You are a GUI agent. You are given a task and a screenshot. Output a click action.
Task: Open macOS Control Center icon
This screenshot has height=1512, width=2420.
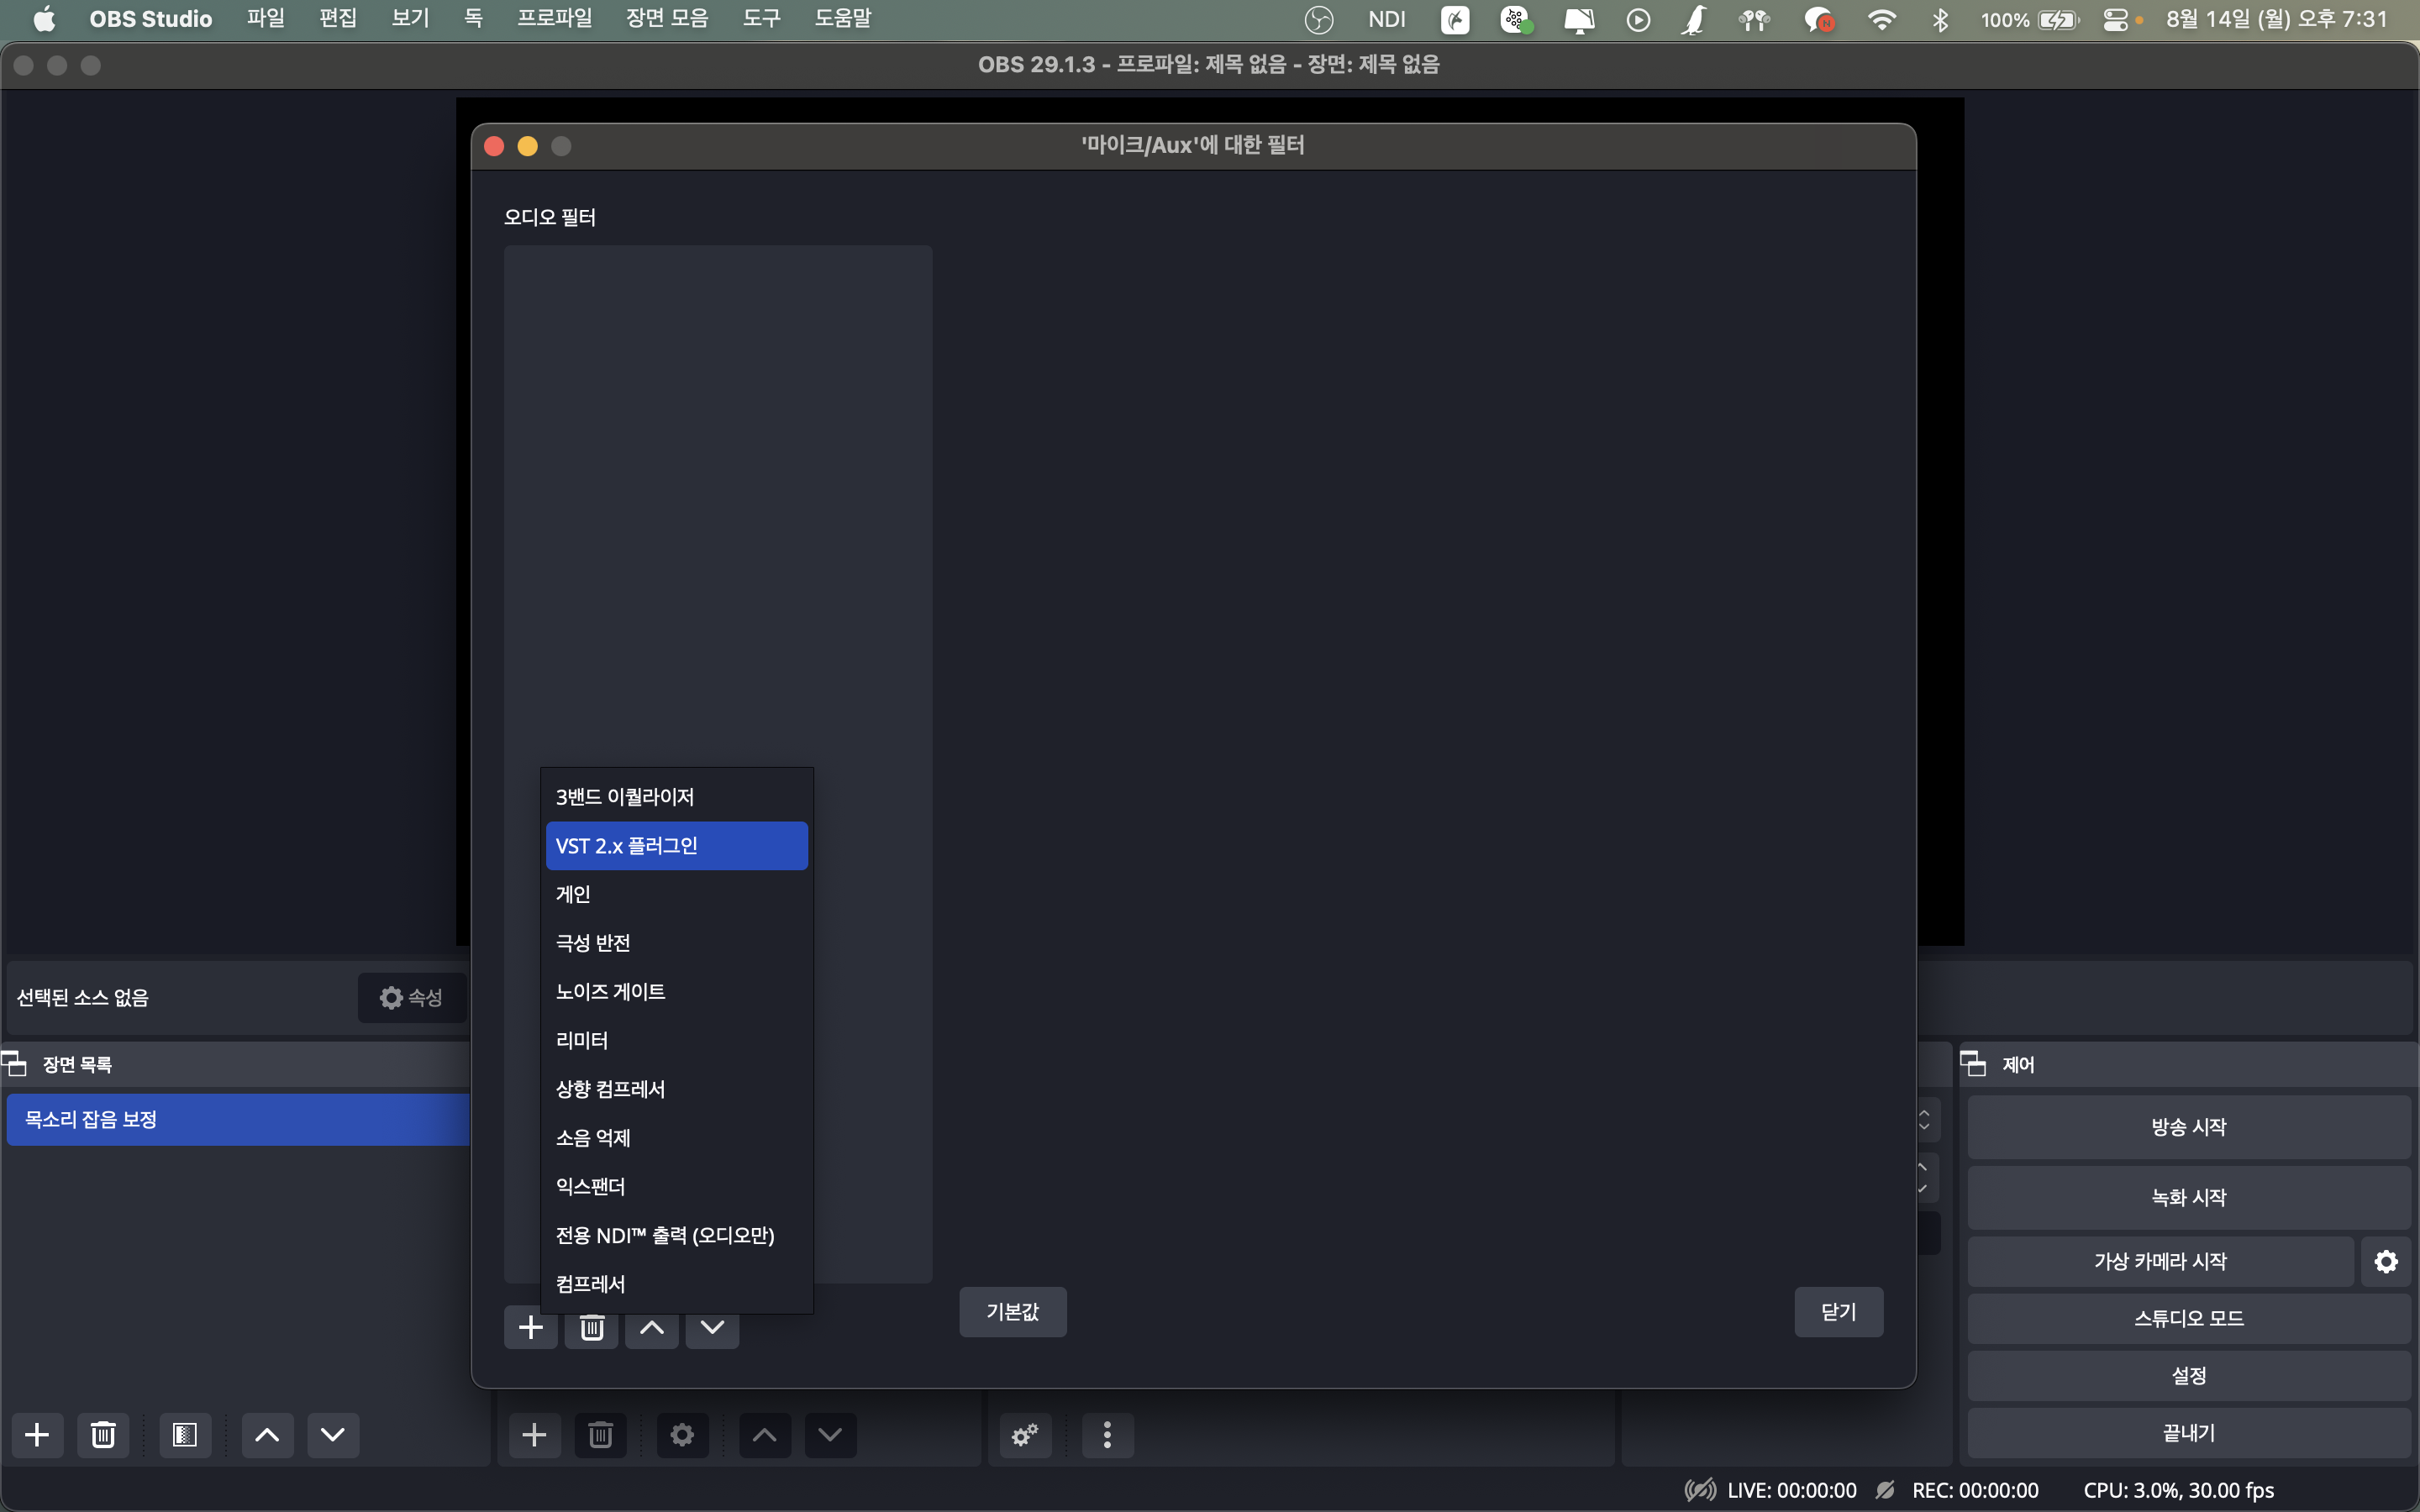(x=2116, y=19)
